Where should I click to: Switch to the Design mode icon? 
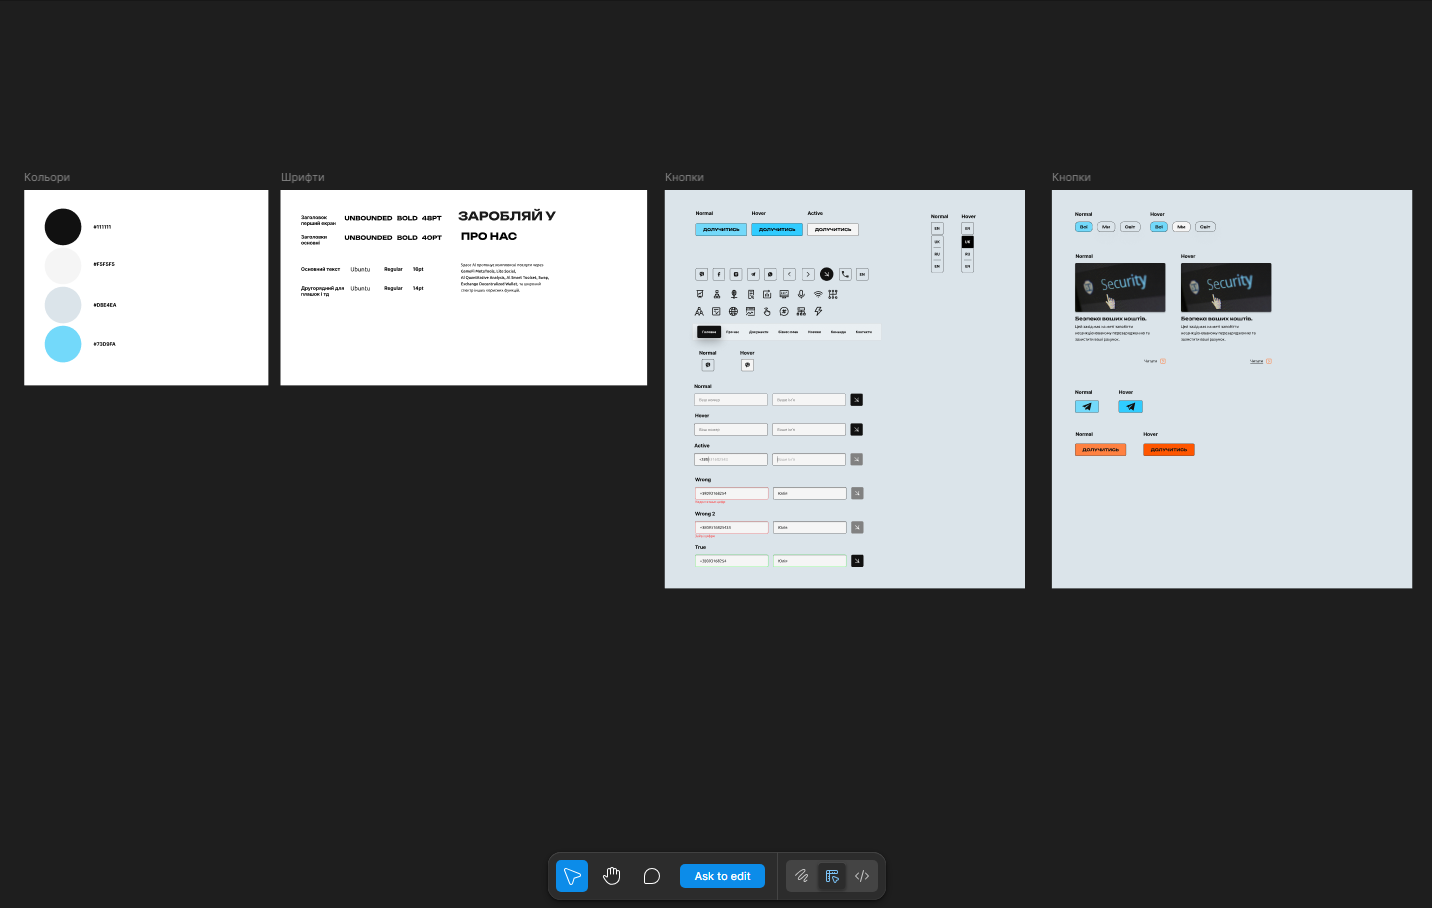(x=832, y=876)
